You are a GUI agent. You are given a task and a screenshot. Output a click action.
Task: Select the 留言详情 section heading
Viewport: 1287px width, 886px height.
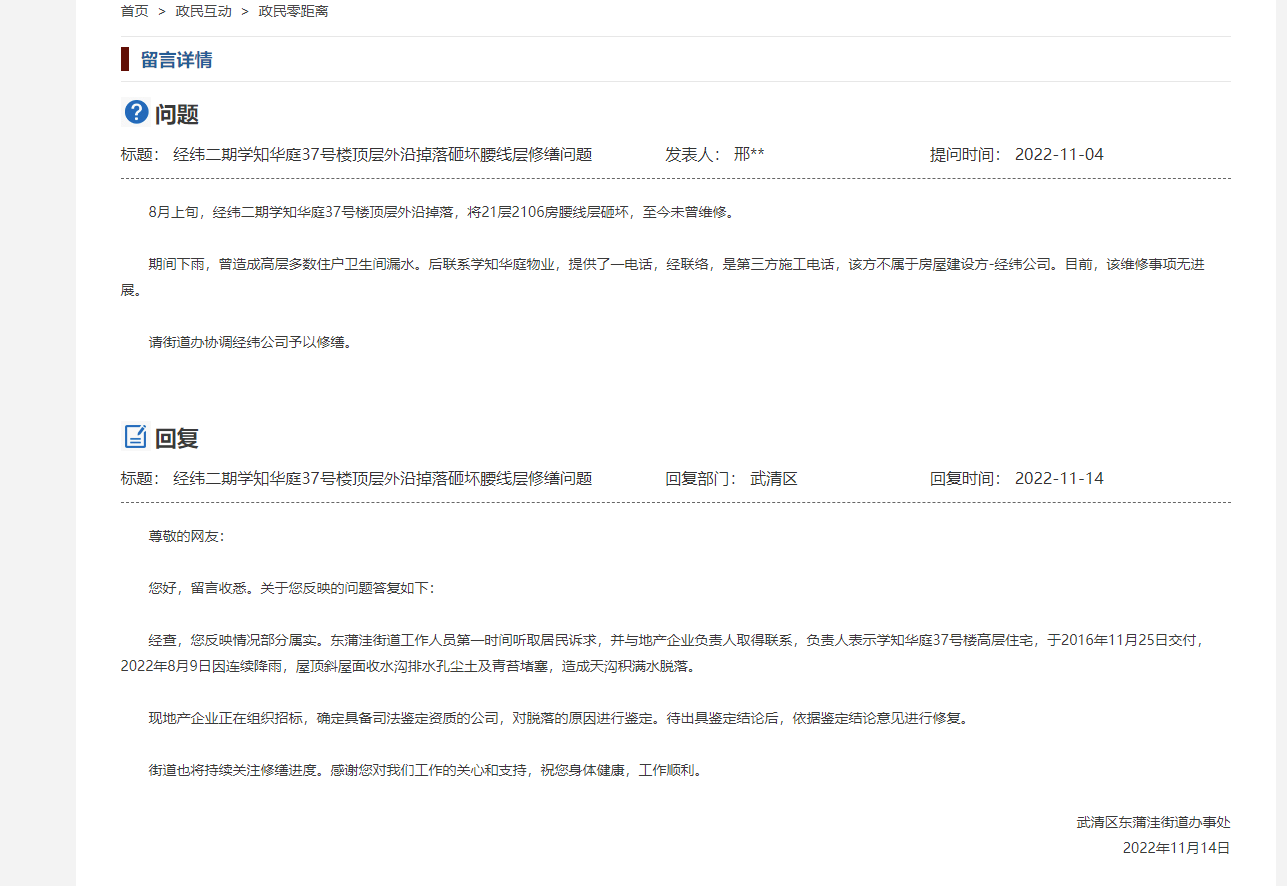click(176, 60)
